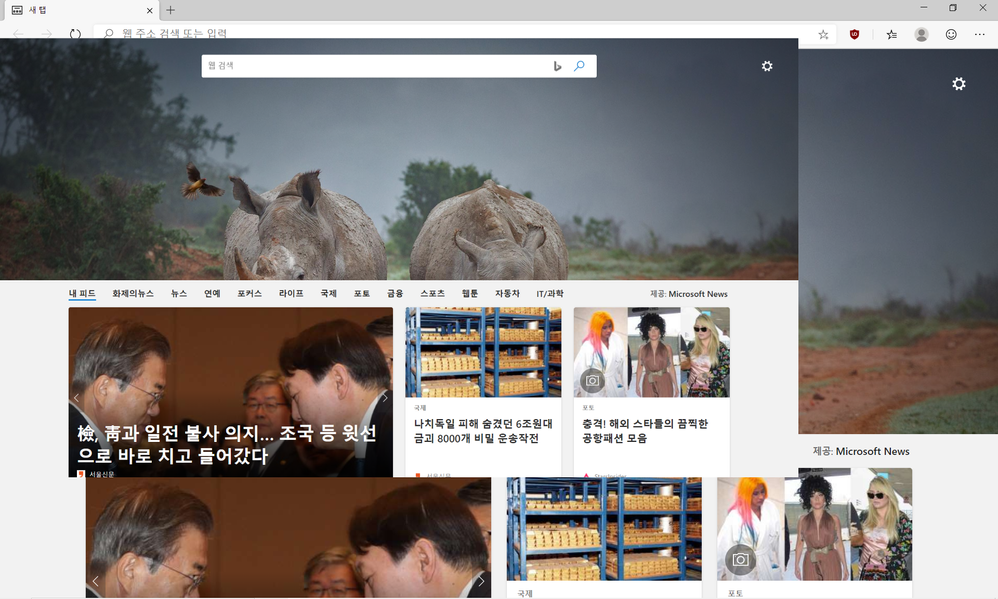Screen dimensions: 998x599
Task: Go back in the carousel with the previous chevron
Action: tap(76, 398)
